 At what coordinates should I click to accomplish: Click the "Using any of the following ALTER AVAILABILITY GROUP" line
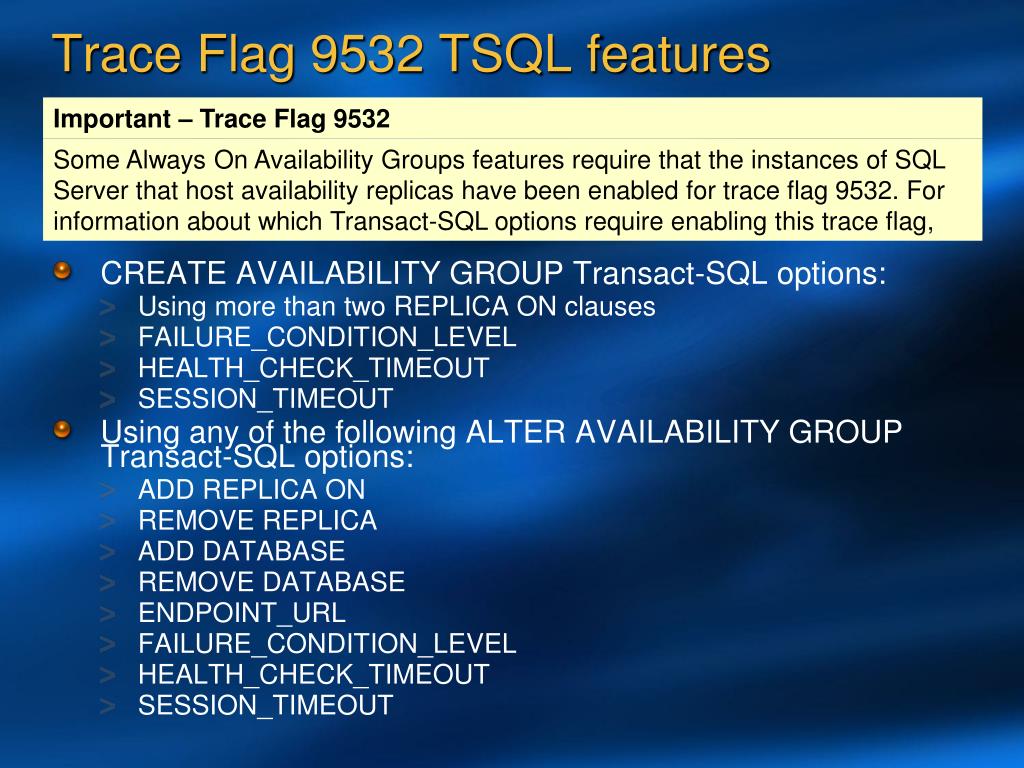[x=501, y=432]
